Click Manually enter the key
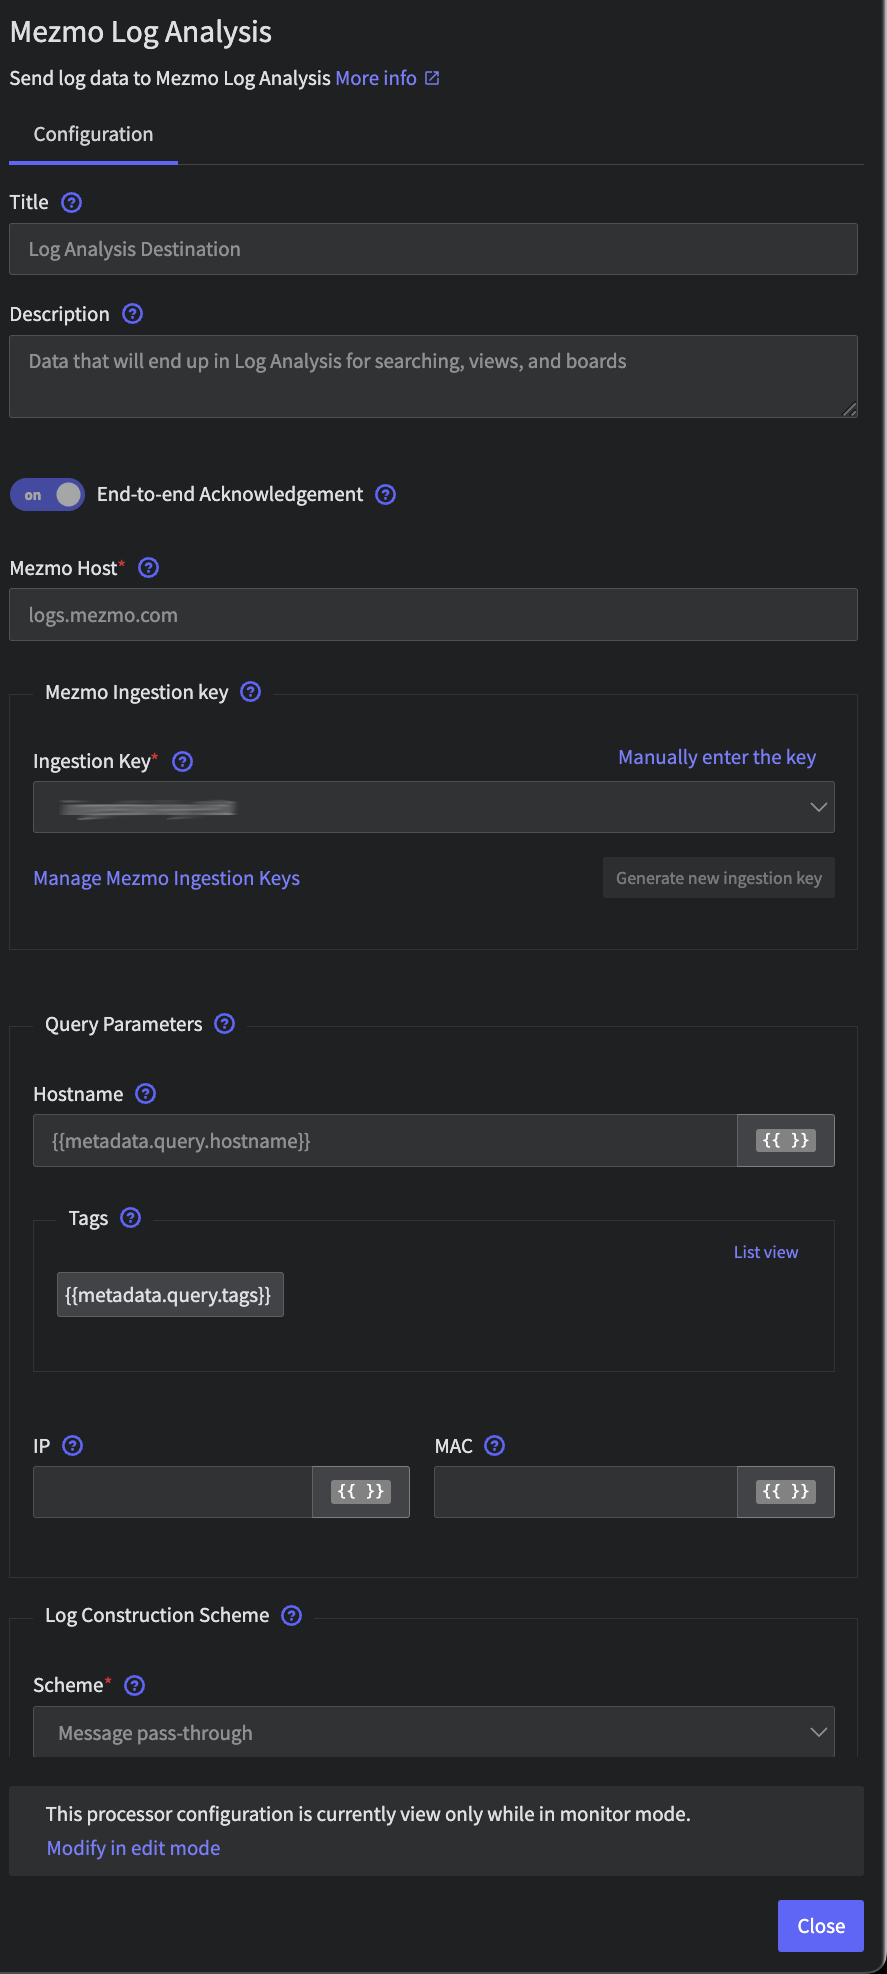The height and width of the screenshot is (1974, 887). coord(717,757)
